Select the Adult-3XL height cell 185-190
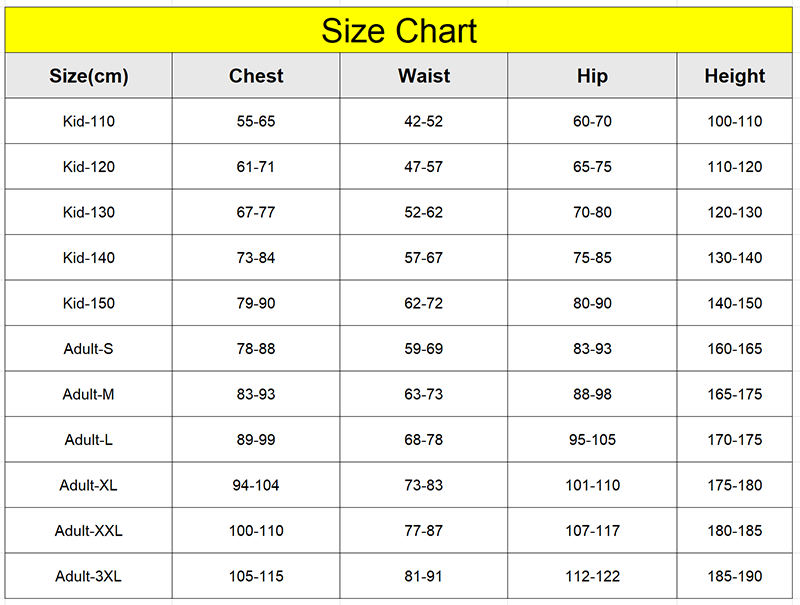This screenshot has width=800, height=605. 735,576
